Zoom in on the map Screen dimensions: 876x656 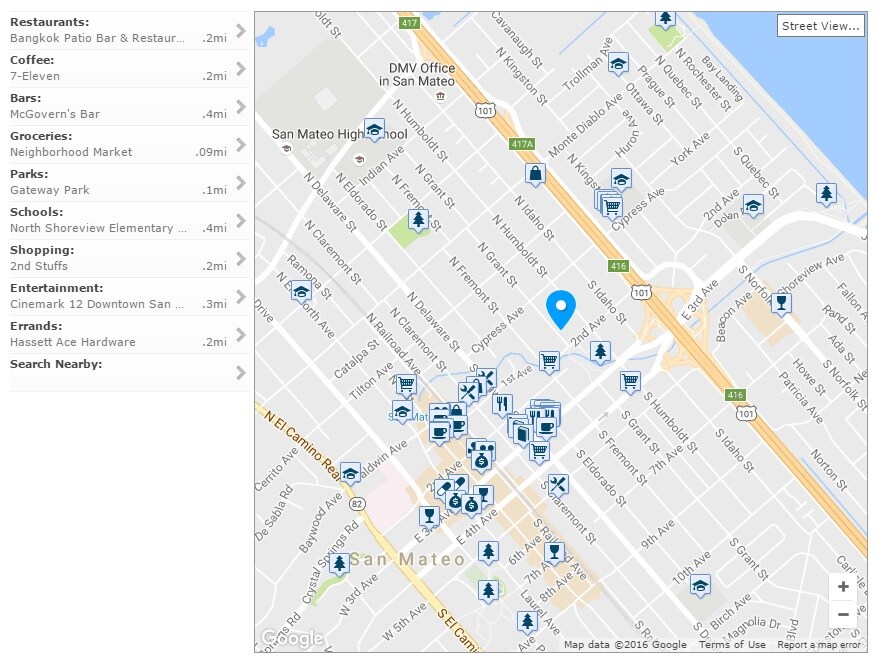[843, 587]
